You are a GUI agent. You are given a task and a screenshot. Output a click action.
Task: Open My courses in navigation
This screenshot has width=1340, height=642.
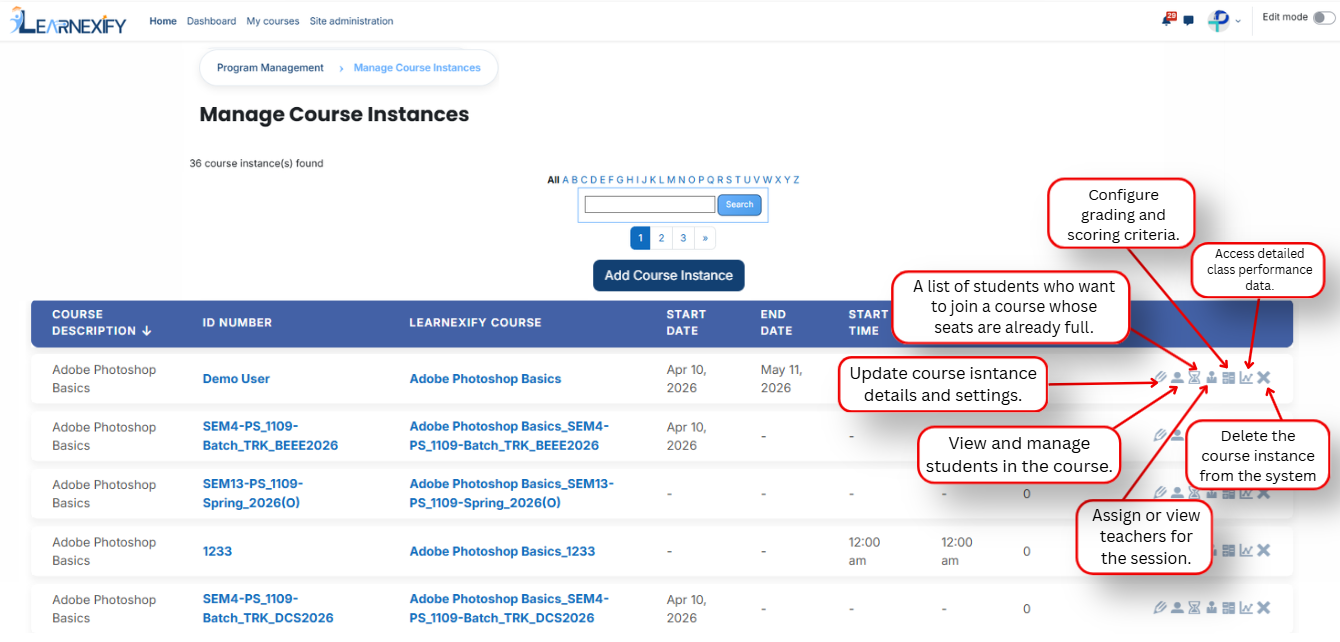pos(273,21)
